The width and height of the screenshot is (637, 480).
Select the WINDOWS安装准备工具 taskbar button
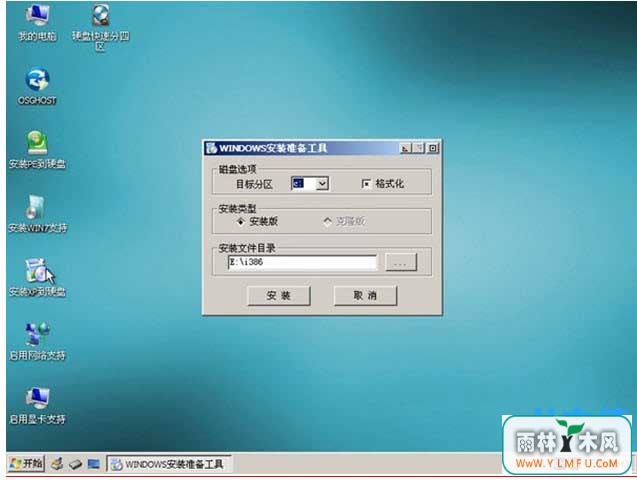(169, 464)
